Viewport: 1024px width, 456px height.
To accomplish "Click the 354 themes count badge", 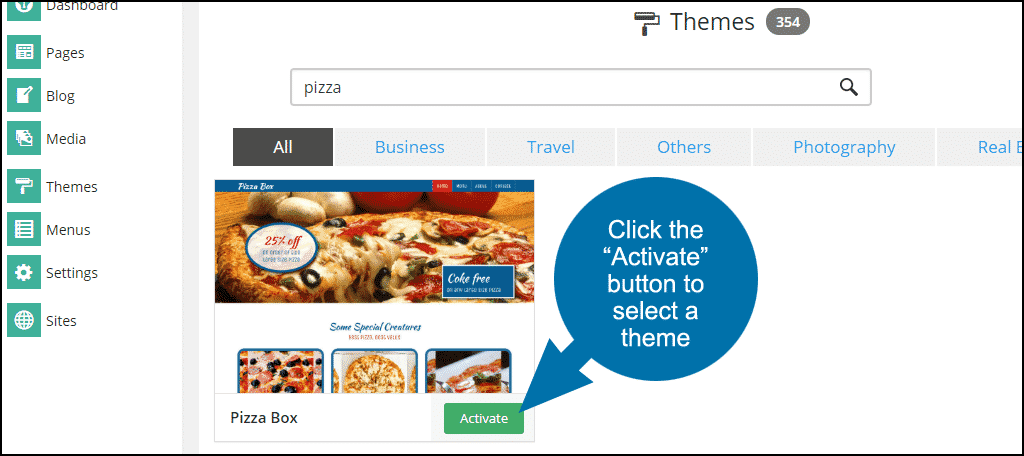I will pyautogui.click(x=788, y=22).
